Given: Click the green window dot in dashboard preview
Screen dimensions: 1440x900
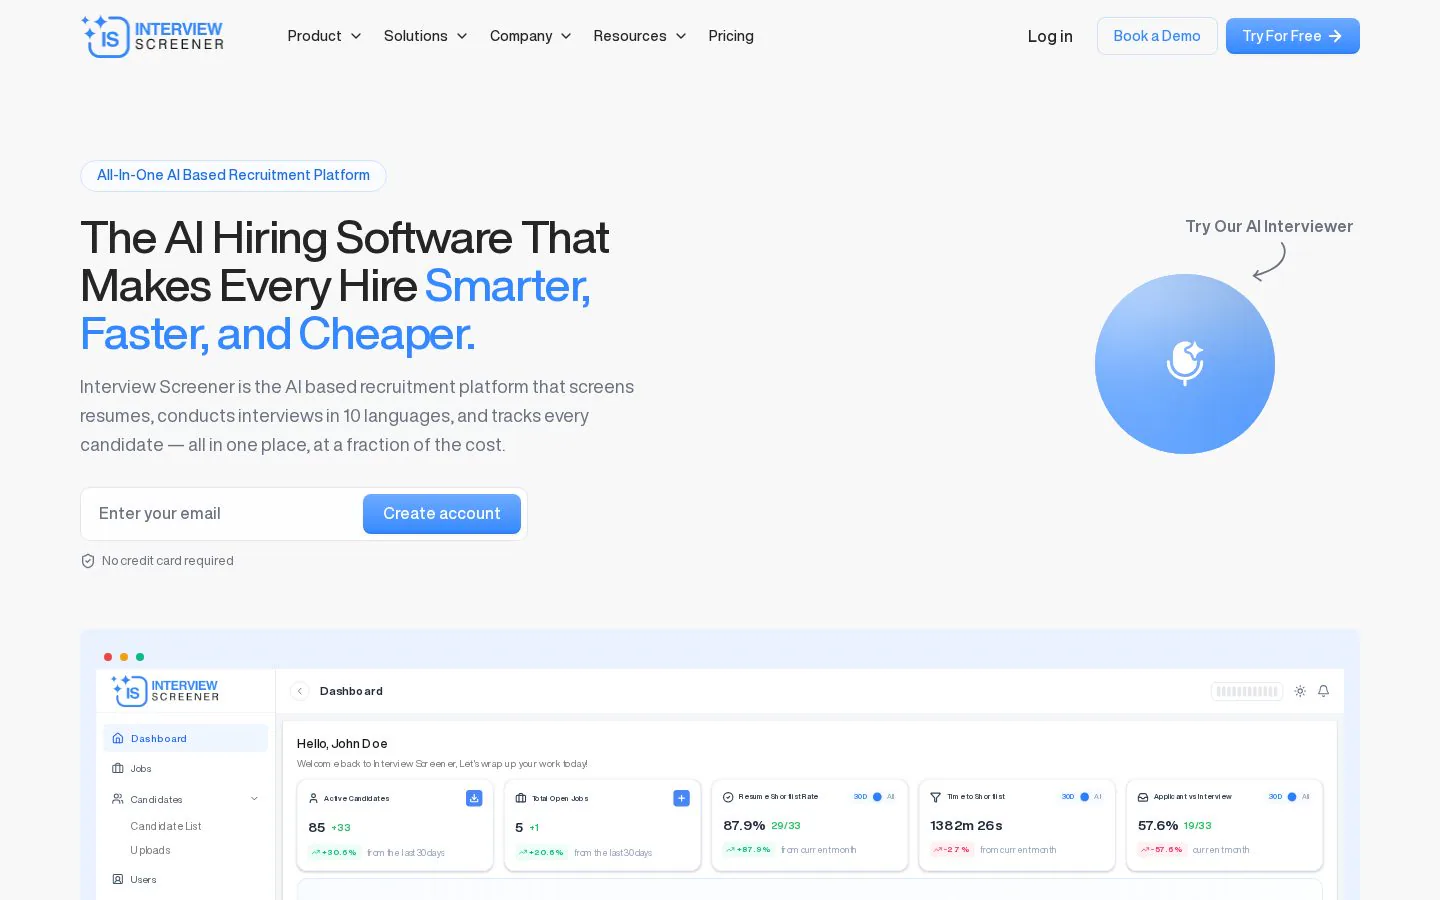Looking at the screenshot, I should (x=140, y=657).
